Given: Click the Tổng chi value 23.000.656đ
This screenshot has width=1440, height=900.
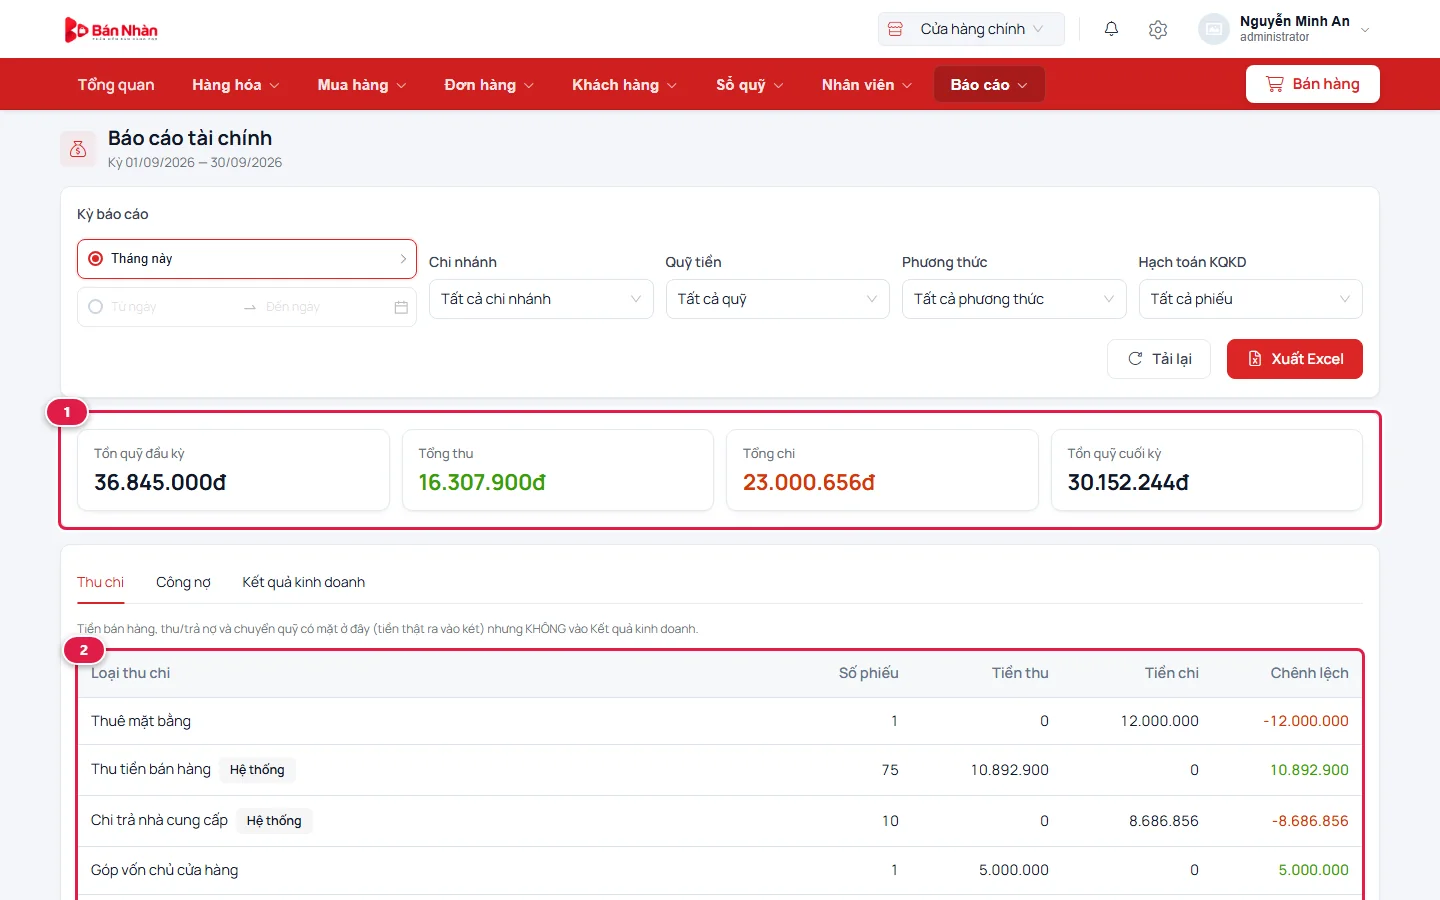Looking at the screenshot, I should point(809,483).
